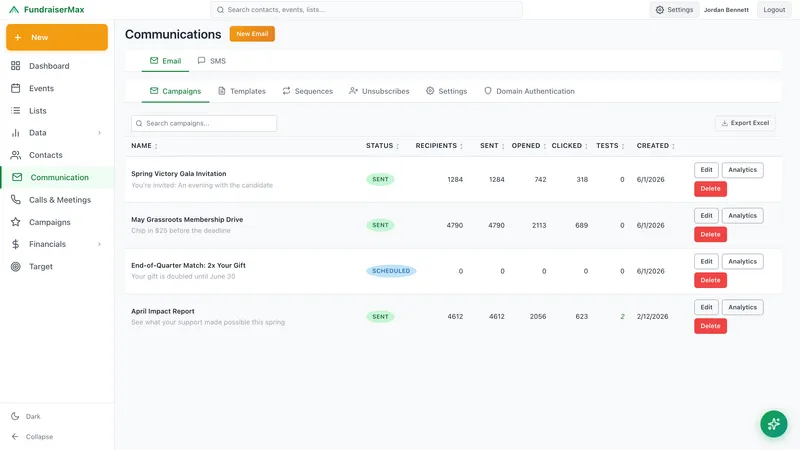800x450 pixels.
Task: Click the Templates document icon
Action: pos(221,91)
